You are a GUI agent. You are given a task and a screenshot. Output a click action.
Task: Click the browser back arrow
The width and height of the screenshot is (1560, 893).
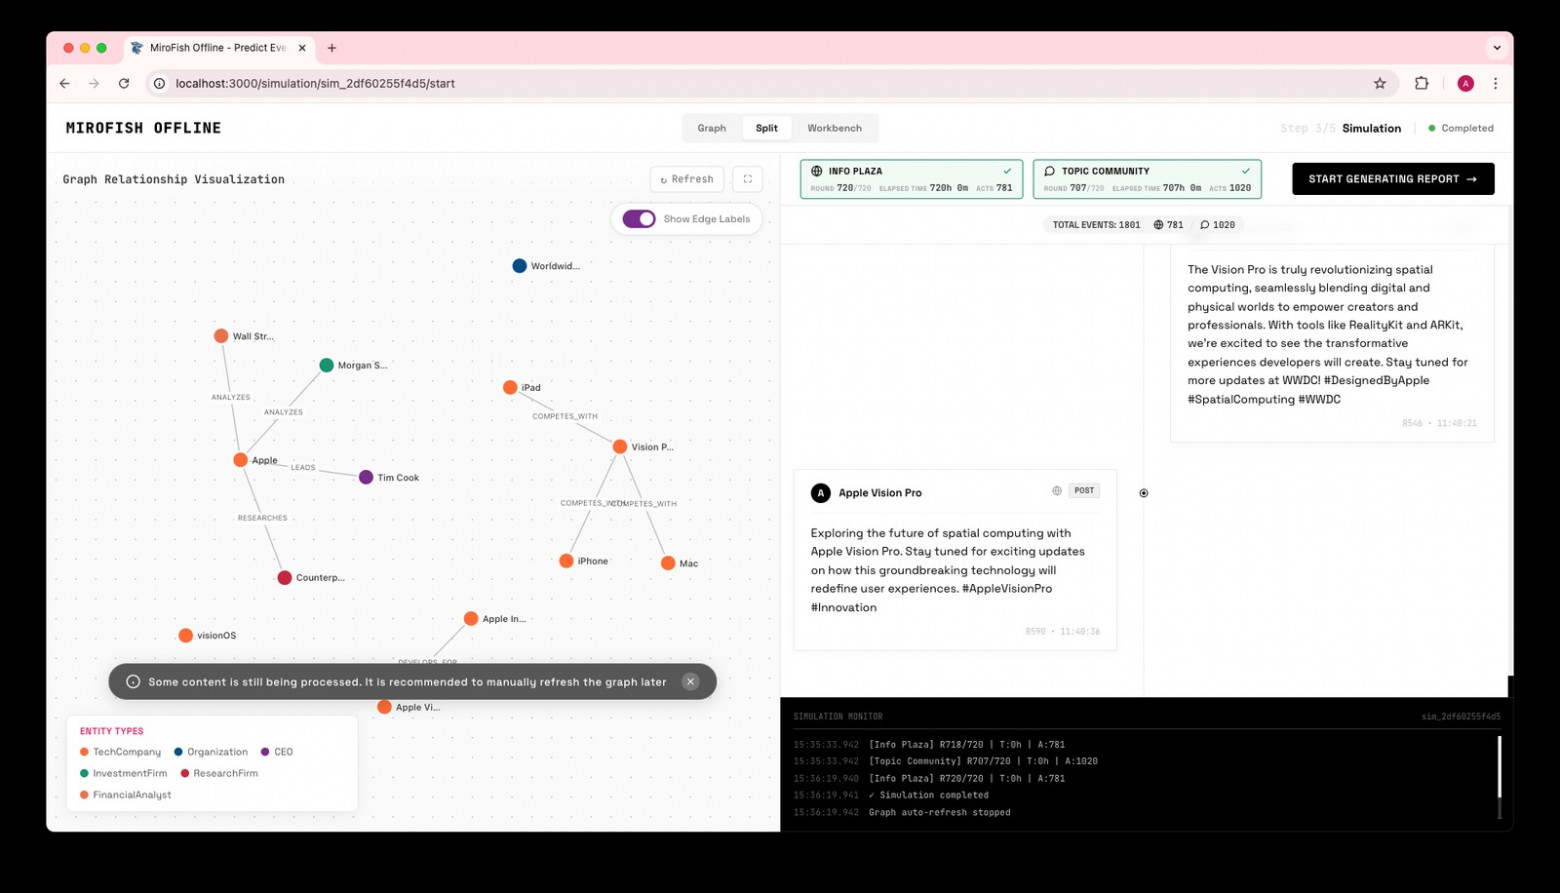65,84
